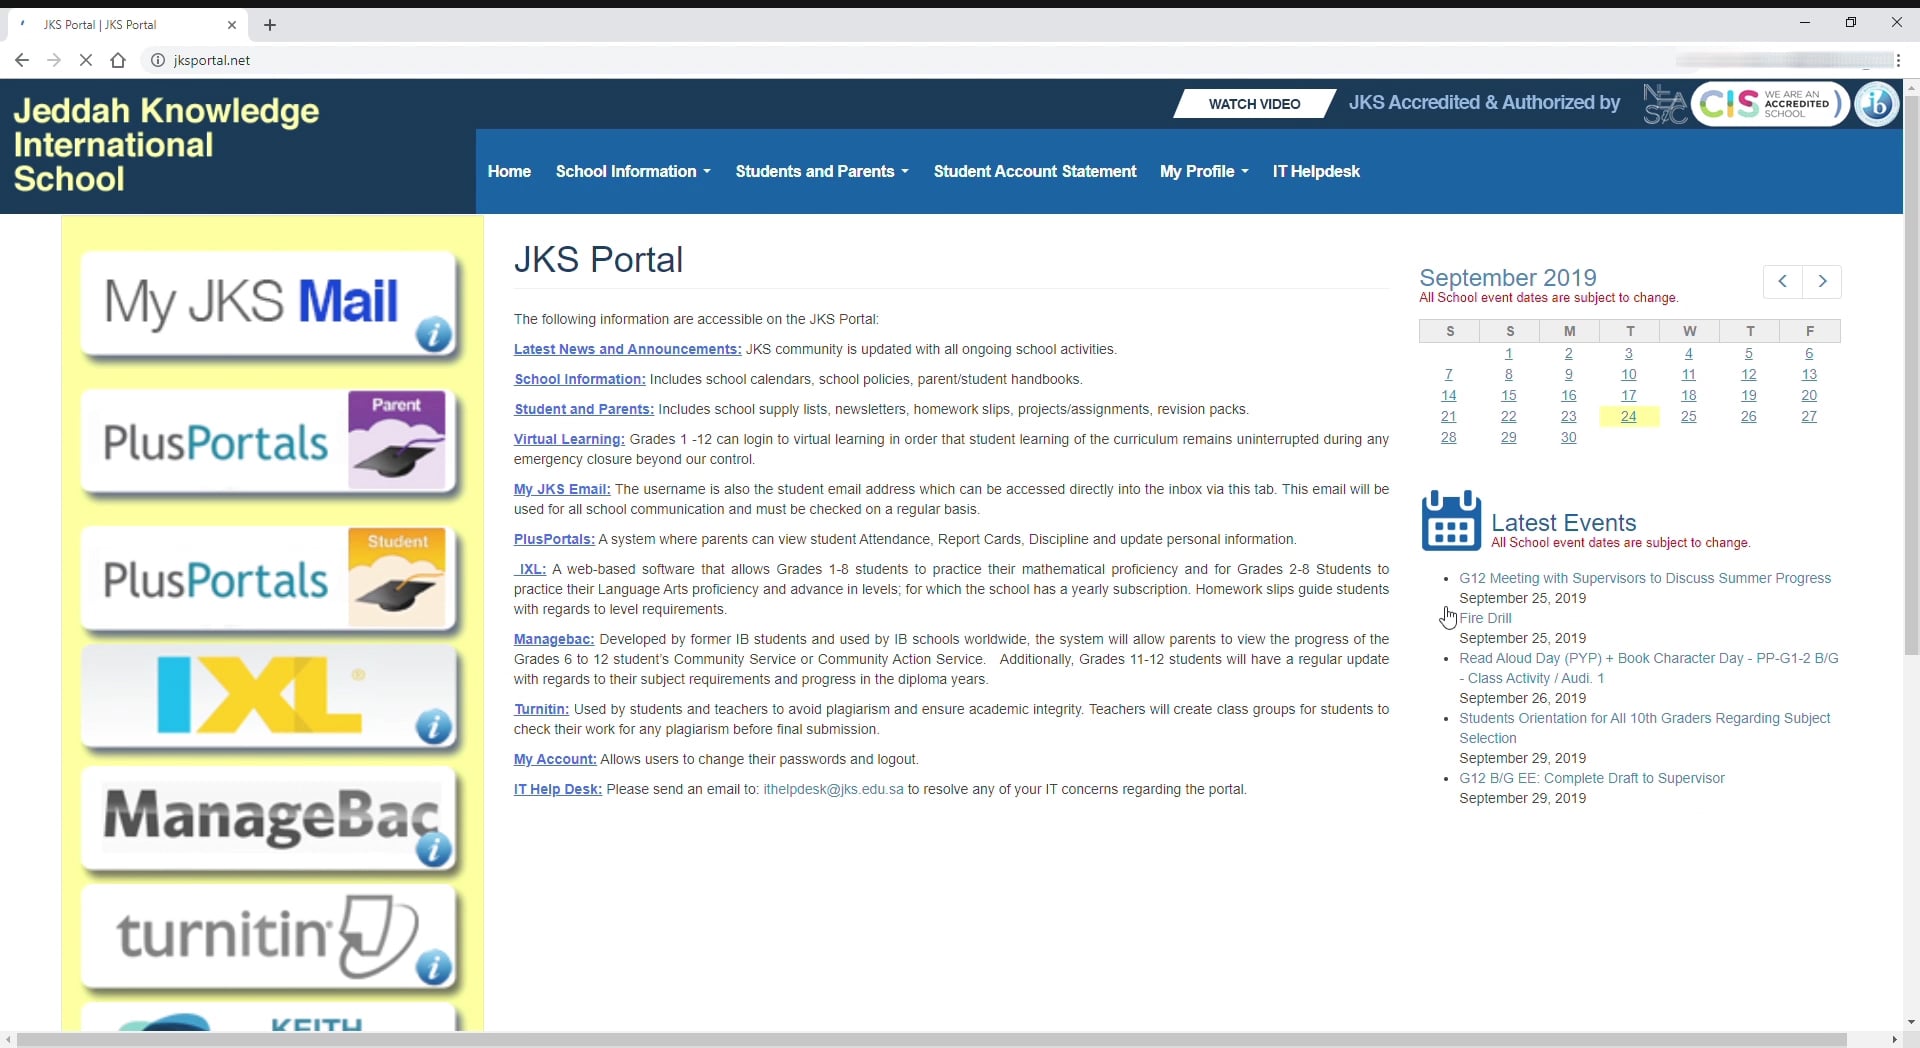This screenshot has width=1920, height=1048.
Task: Open the accessibility widget icon
Action: [1877, 103]
